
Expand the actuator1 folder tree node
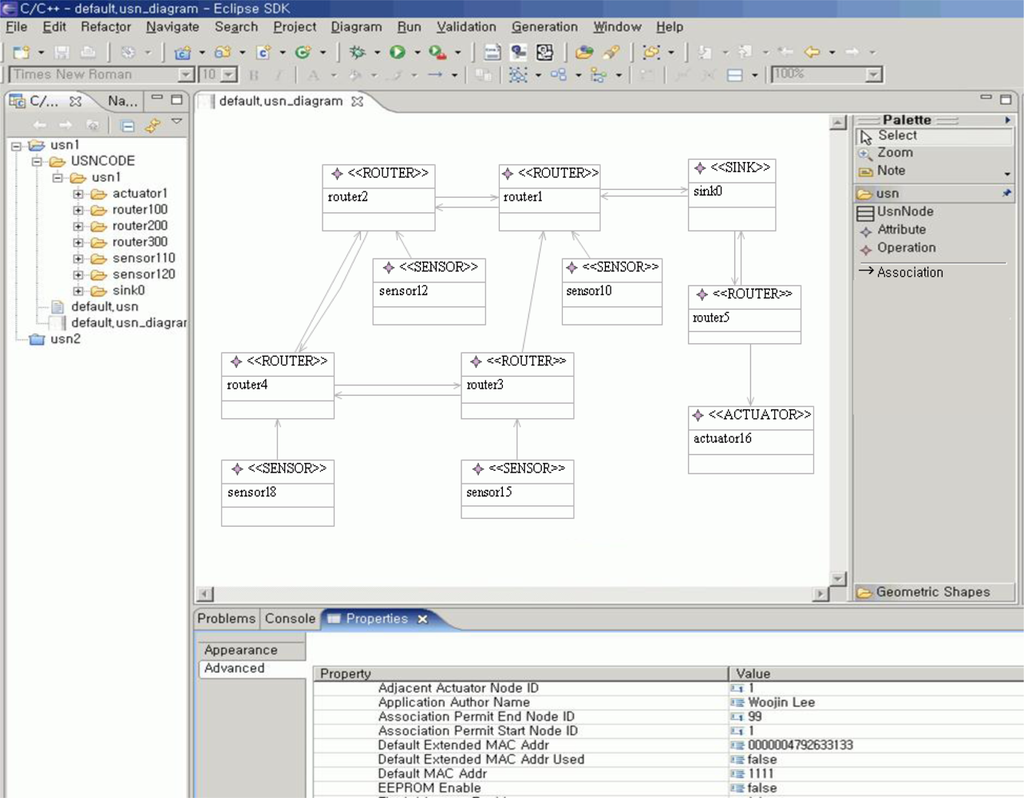coord(78,194)
